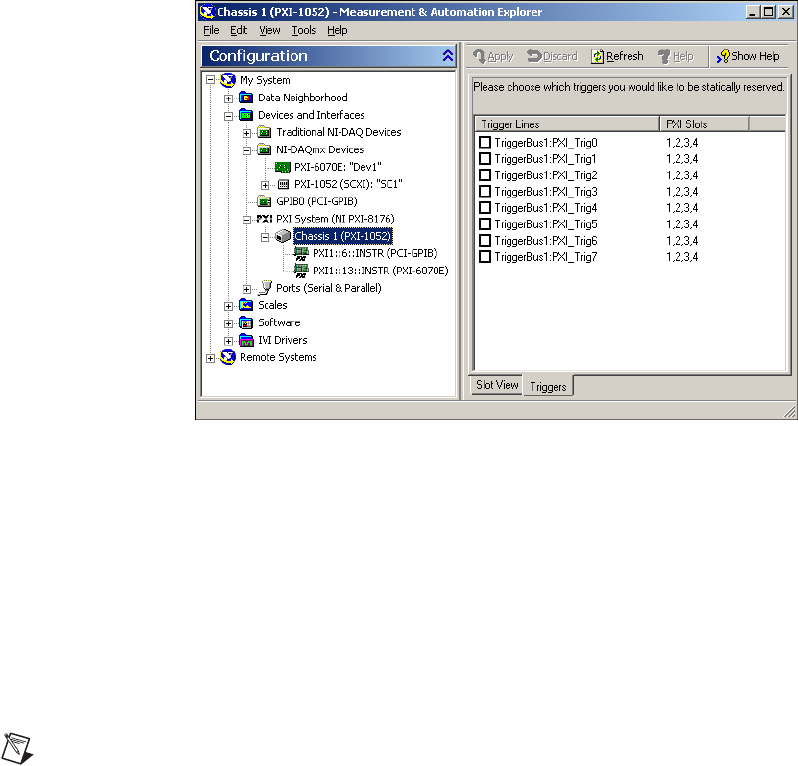This screenshot has height=766, width=798.
Task: Collapse the NI-DAQmx Devices node
Action: tap(247, 151)
